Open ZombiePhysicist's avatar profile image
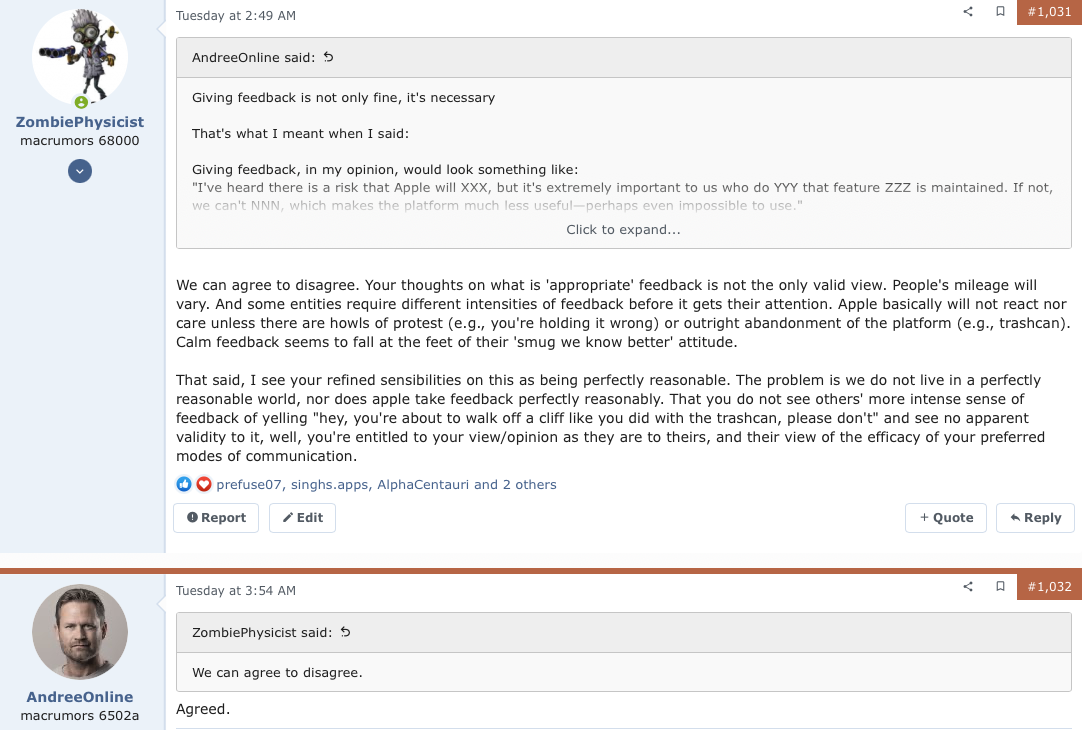The height and width of the screenshot is (730, 1082). (80, 57)
